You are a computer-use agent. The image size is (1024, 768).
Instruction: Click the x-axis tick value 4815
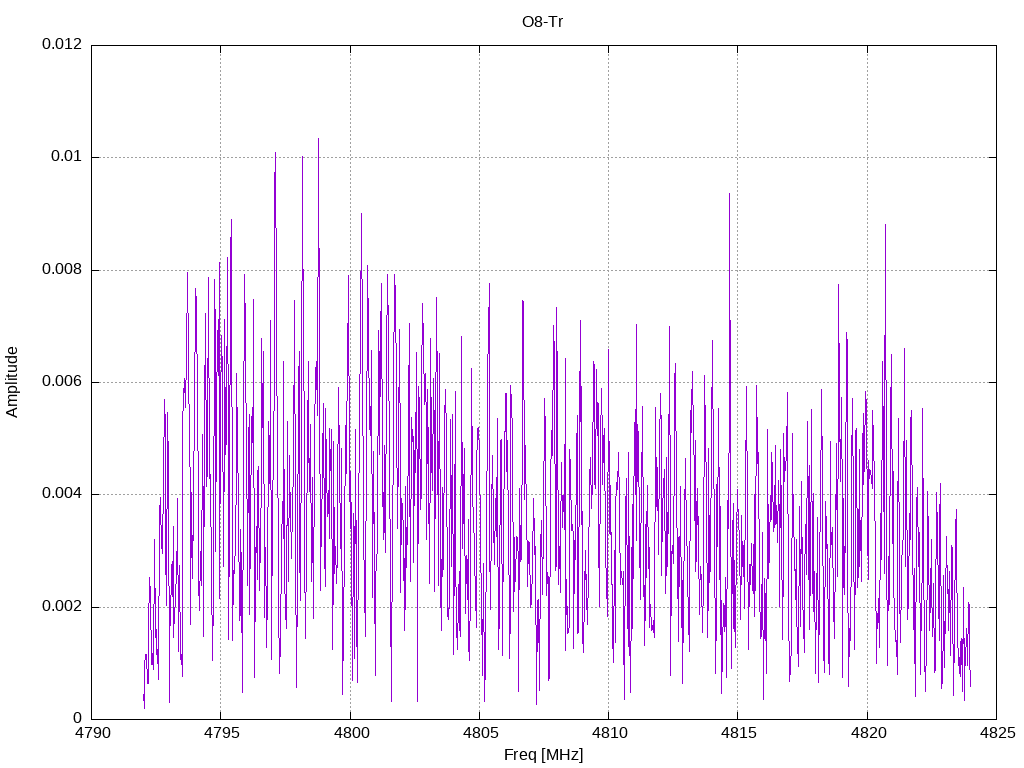click(x=739, y=733)
